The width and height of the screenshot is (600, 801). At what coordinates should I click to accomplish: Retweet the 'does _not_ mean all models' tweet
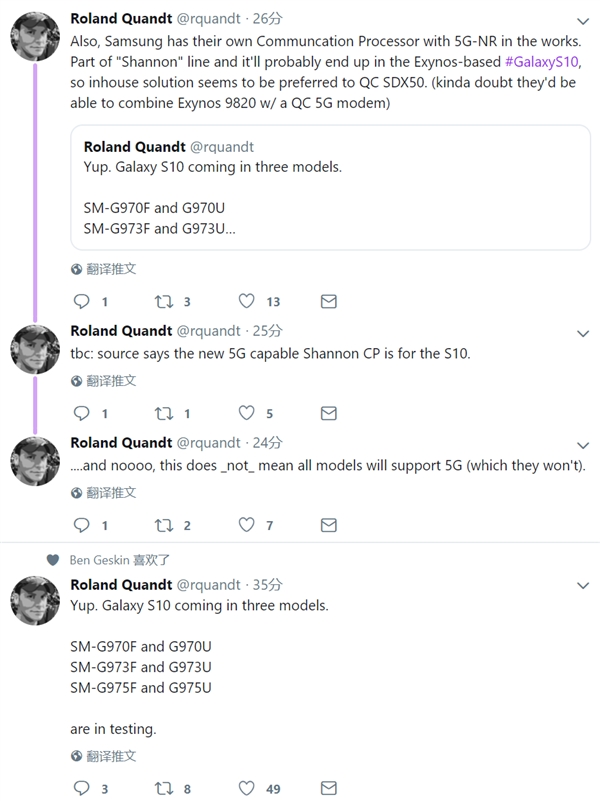(163, 525)
